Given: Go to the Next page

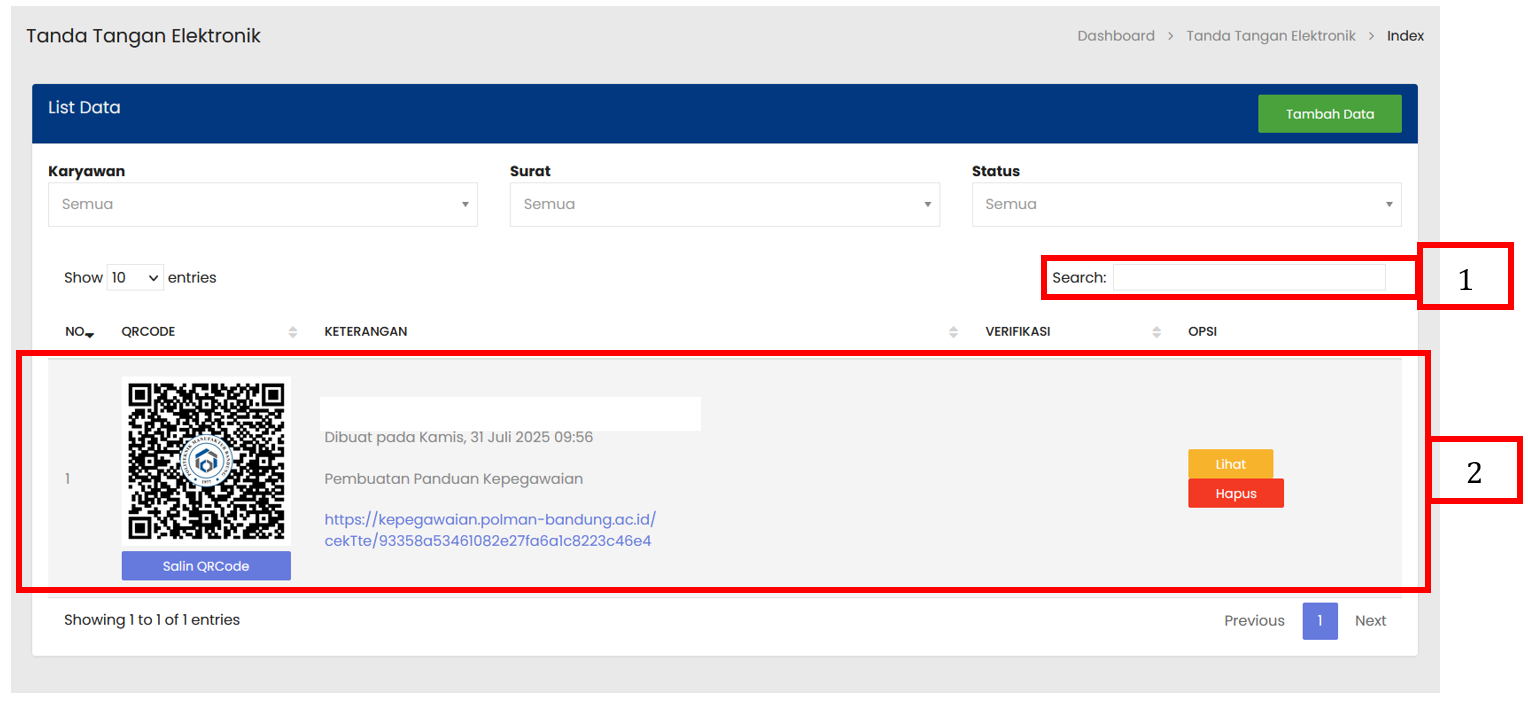Looking at the screenshot, I should click(x=1370, y=621).
